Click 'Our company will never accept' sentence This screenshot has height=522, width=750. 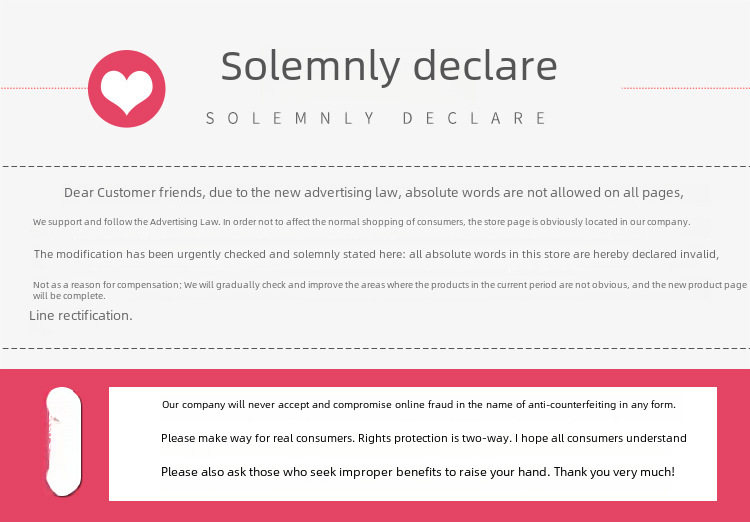tap(419, 405)
